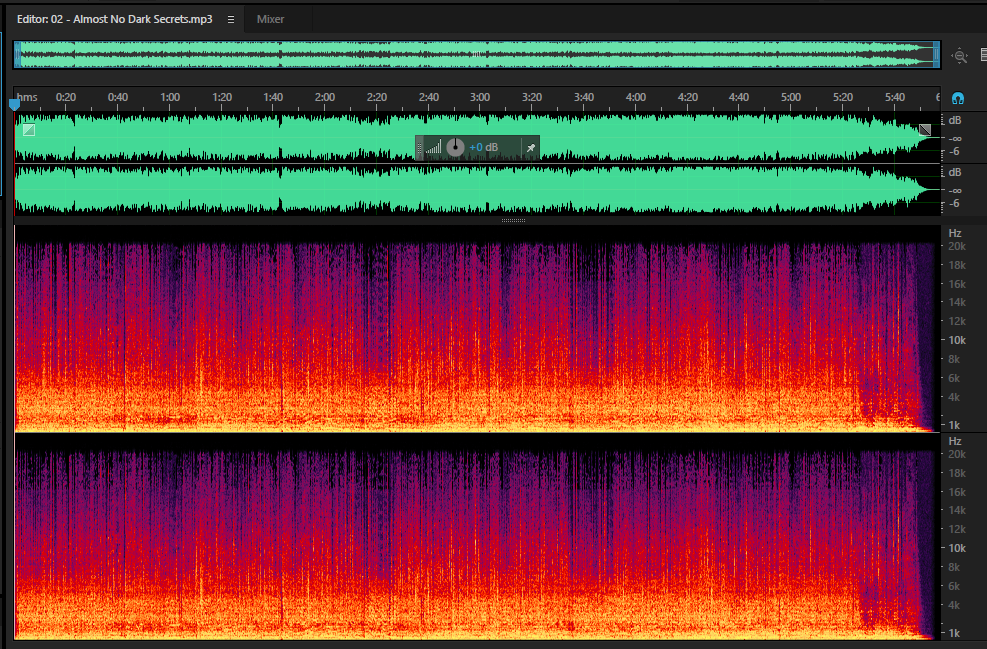Click the Hz label of the upper spectrogram scale

(x=955, y=233)
